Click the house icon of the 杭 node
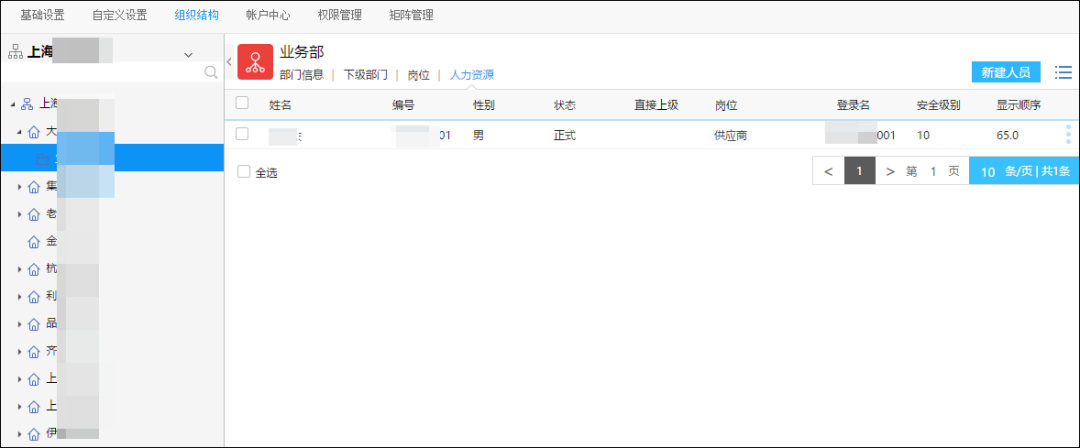Screen dimensions: 1080x448 tap(34, 269)
